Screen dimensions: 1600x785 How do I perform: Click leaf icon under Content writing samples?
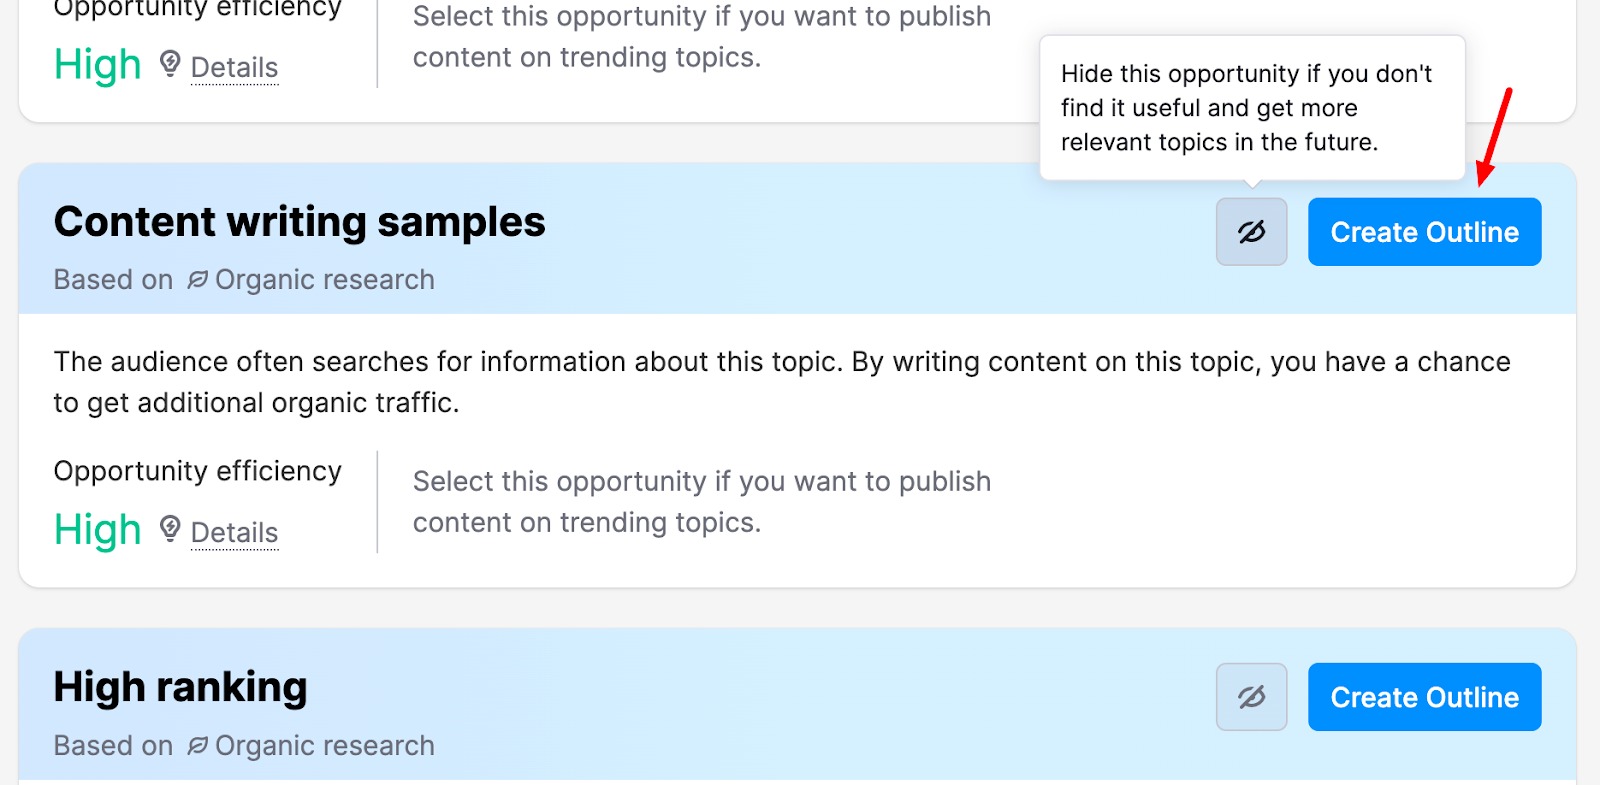click(197, 280)
